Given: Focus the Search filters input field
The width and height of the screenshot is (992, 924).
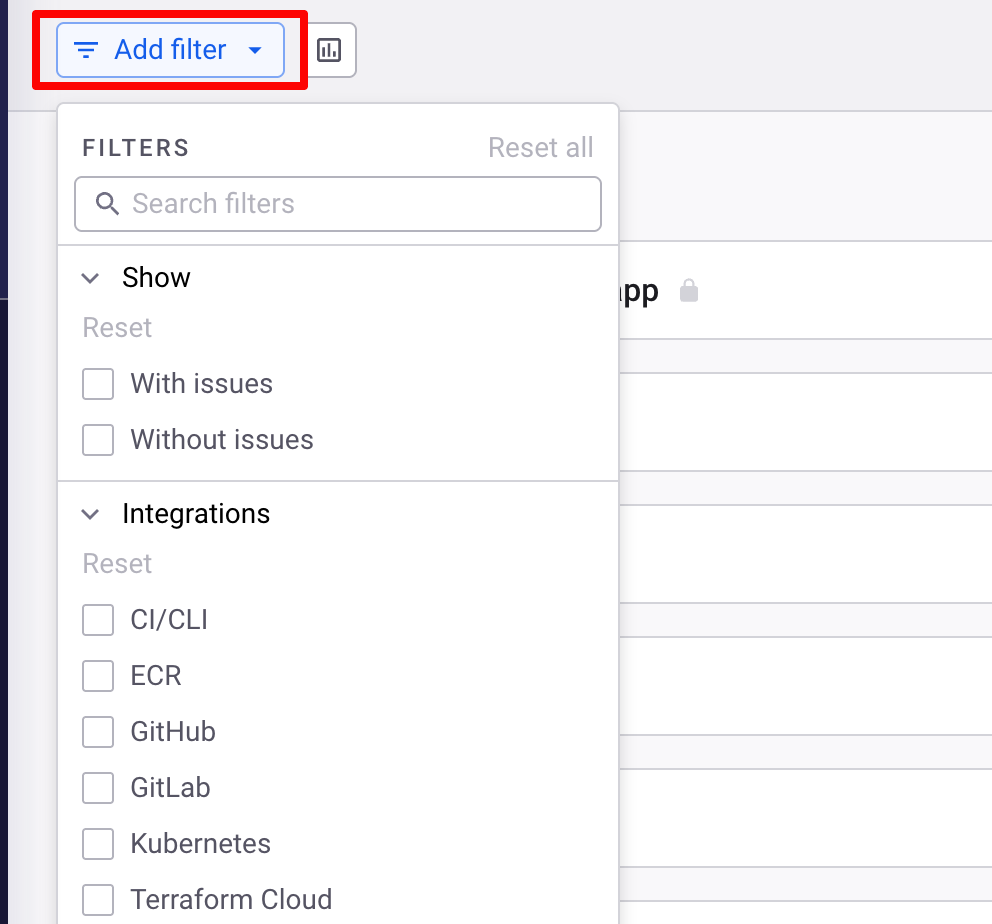Looking at the screenshot, I should pos(338,204).
